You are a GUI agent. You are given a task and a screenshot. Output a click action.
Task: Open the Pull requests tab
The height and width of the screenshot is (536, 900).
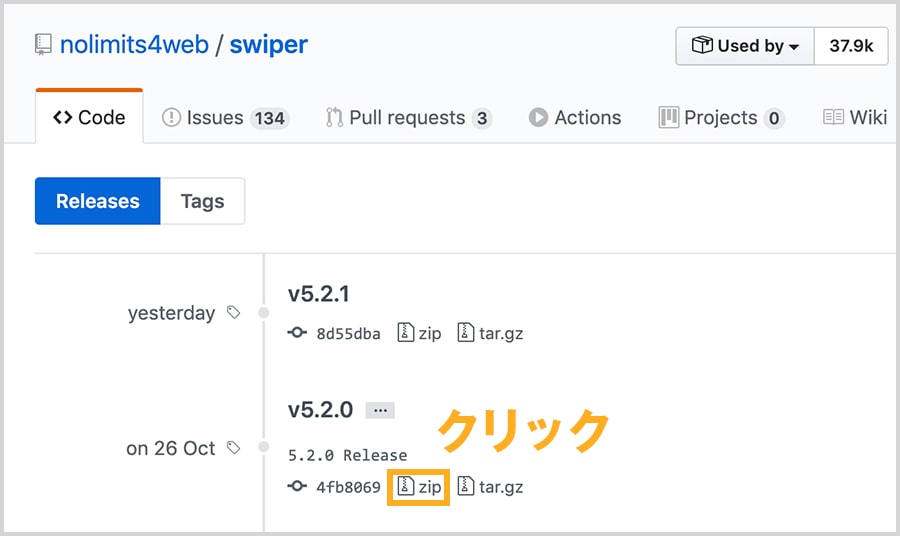[x=409, y=118]
